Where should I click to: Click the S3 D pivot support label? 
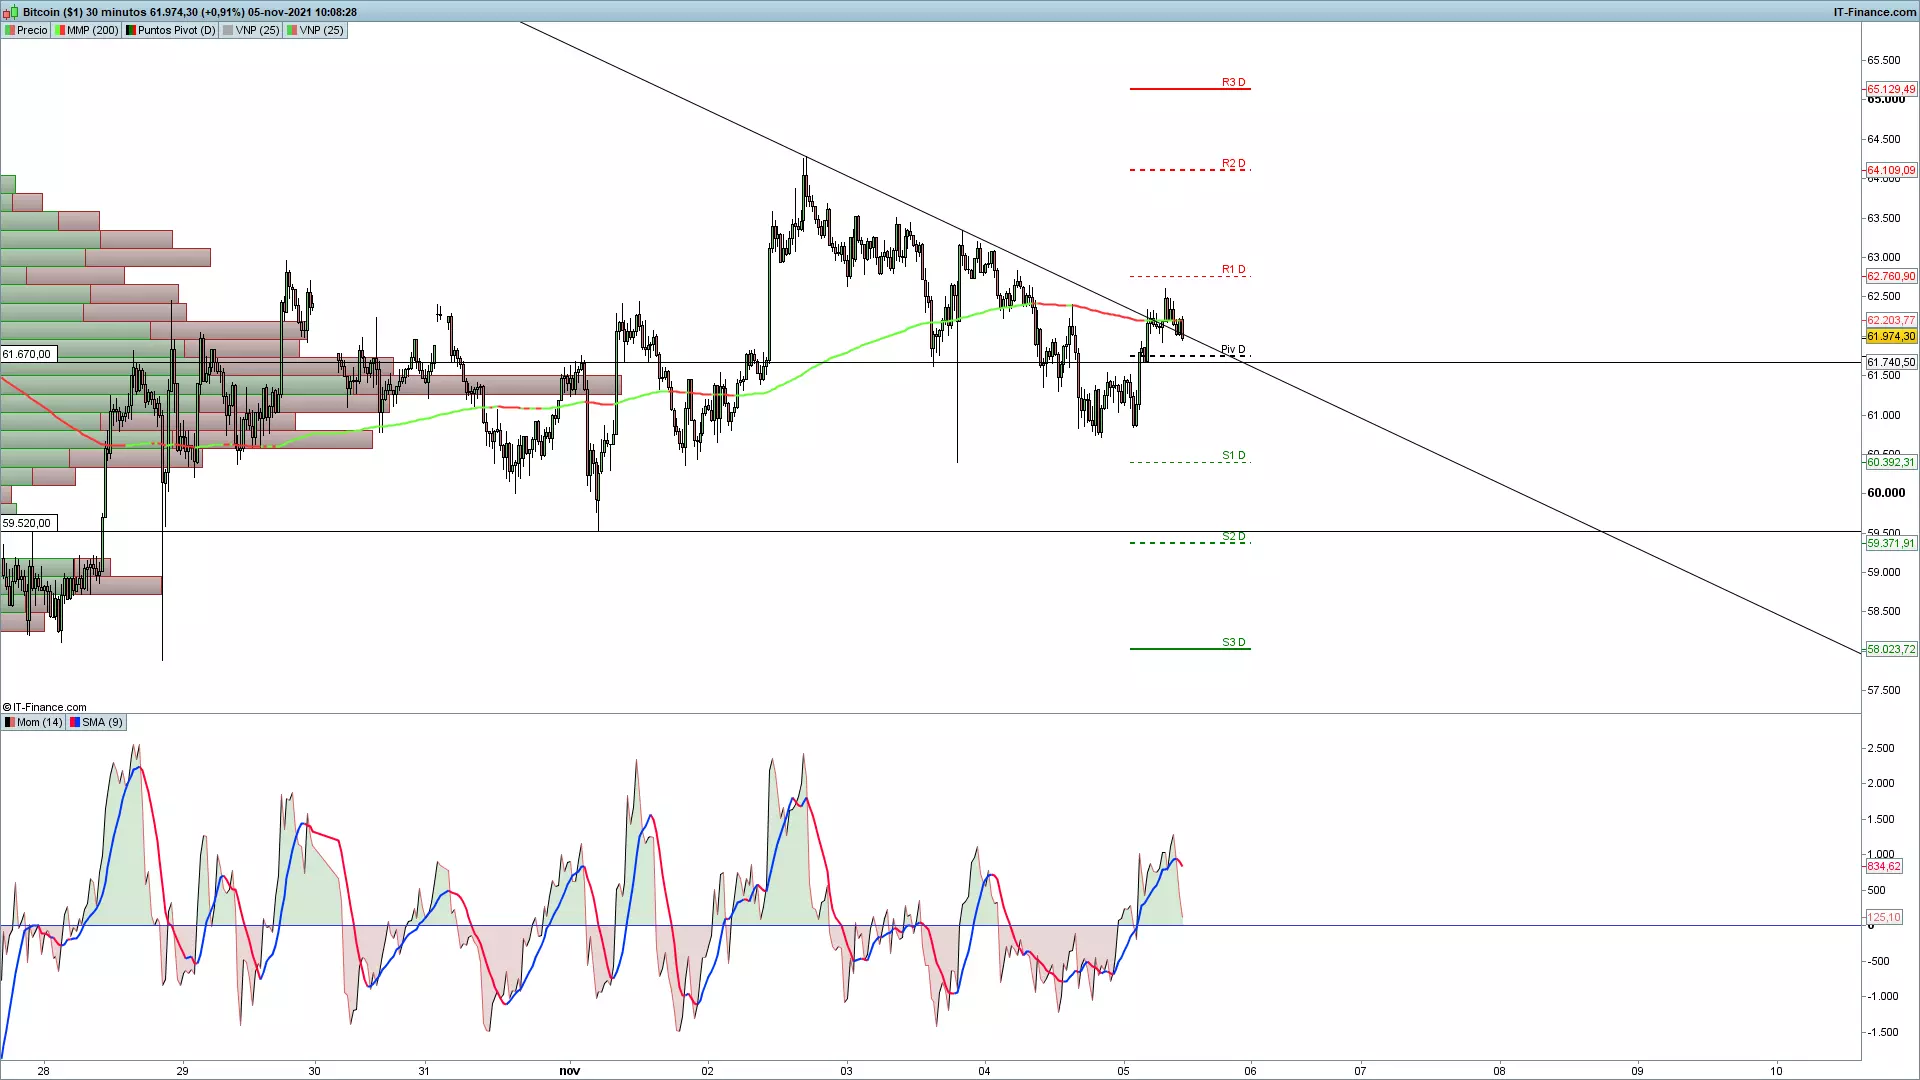(1234, 642)
